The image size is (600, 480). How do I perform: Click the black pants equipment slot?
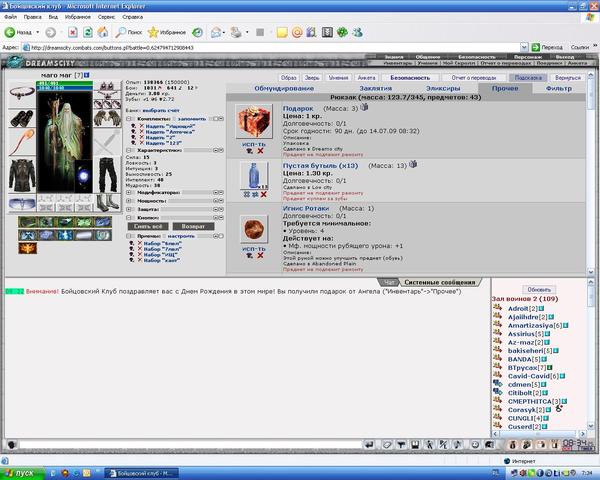(x=108, y=175)
